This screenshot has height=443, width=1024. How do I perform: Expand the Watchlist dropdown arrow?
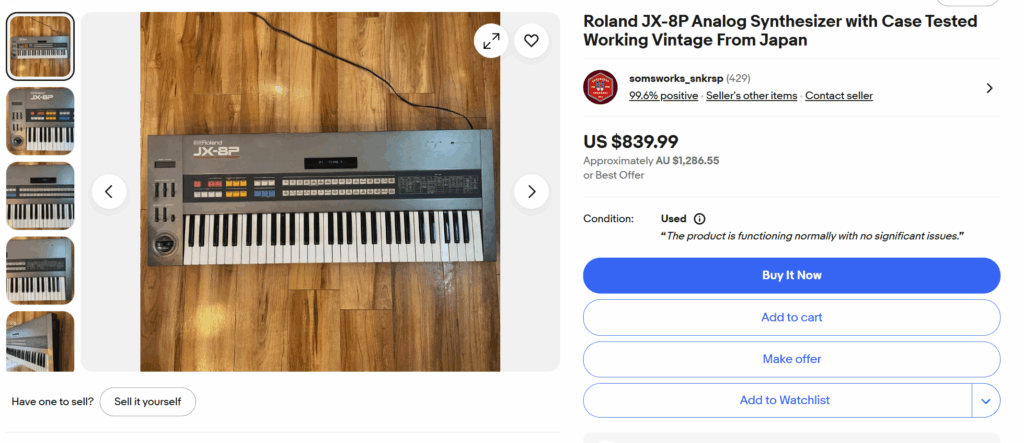click(986, 401)
